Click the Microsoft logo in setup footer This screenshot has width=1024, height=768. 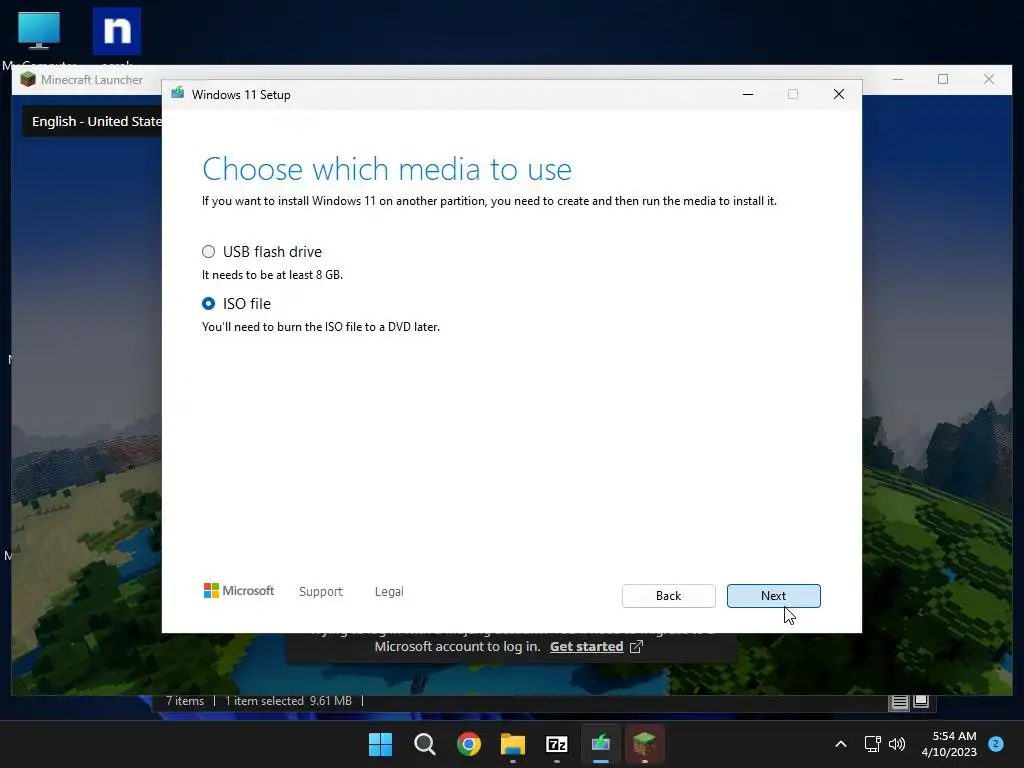[x=239, y=591]
